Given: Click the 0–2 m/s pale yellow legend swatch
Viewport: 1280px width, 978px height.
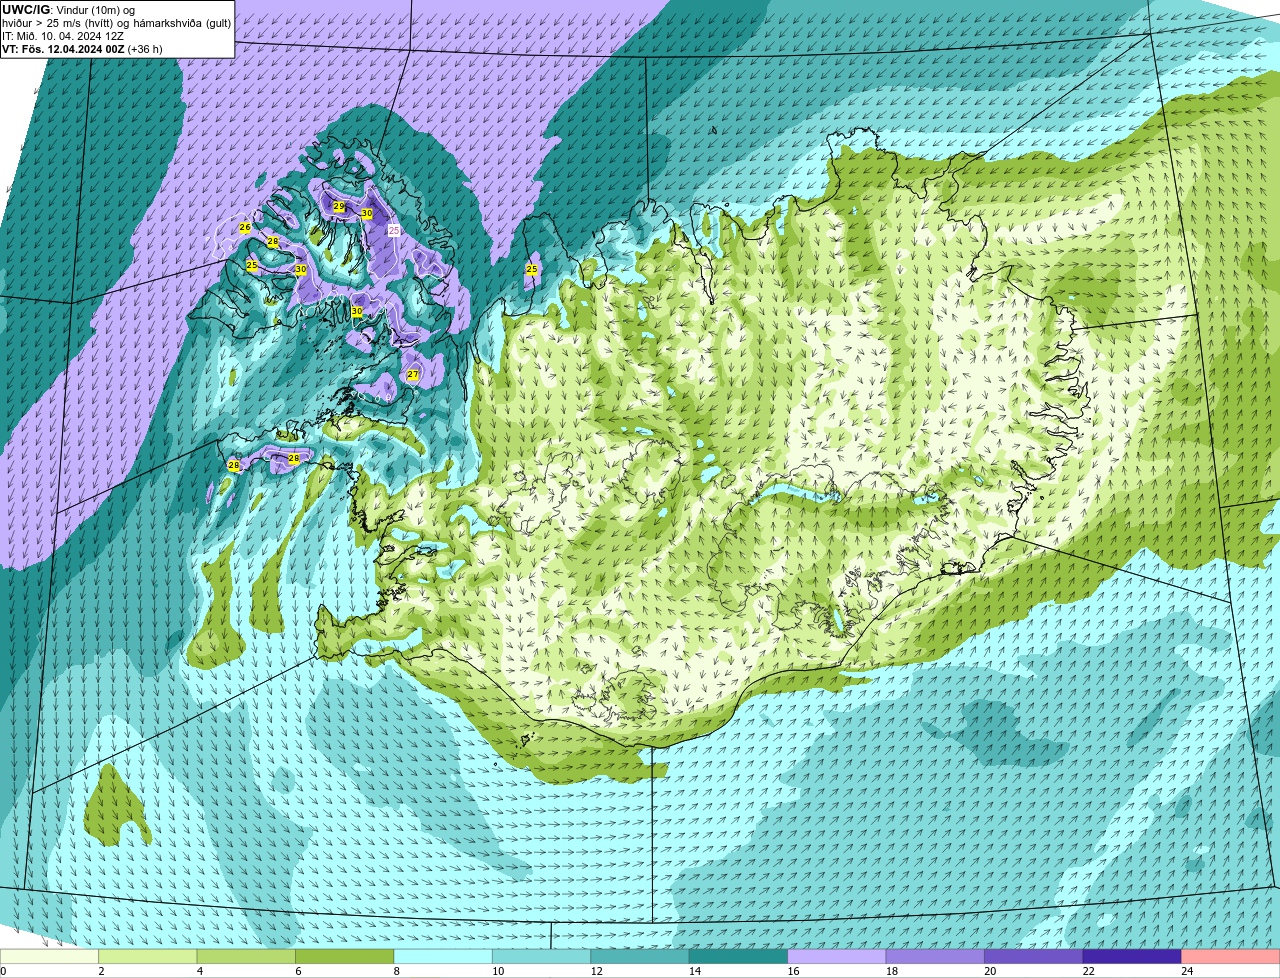Looking at the screenshot, I should tap(50, 956).
